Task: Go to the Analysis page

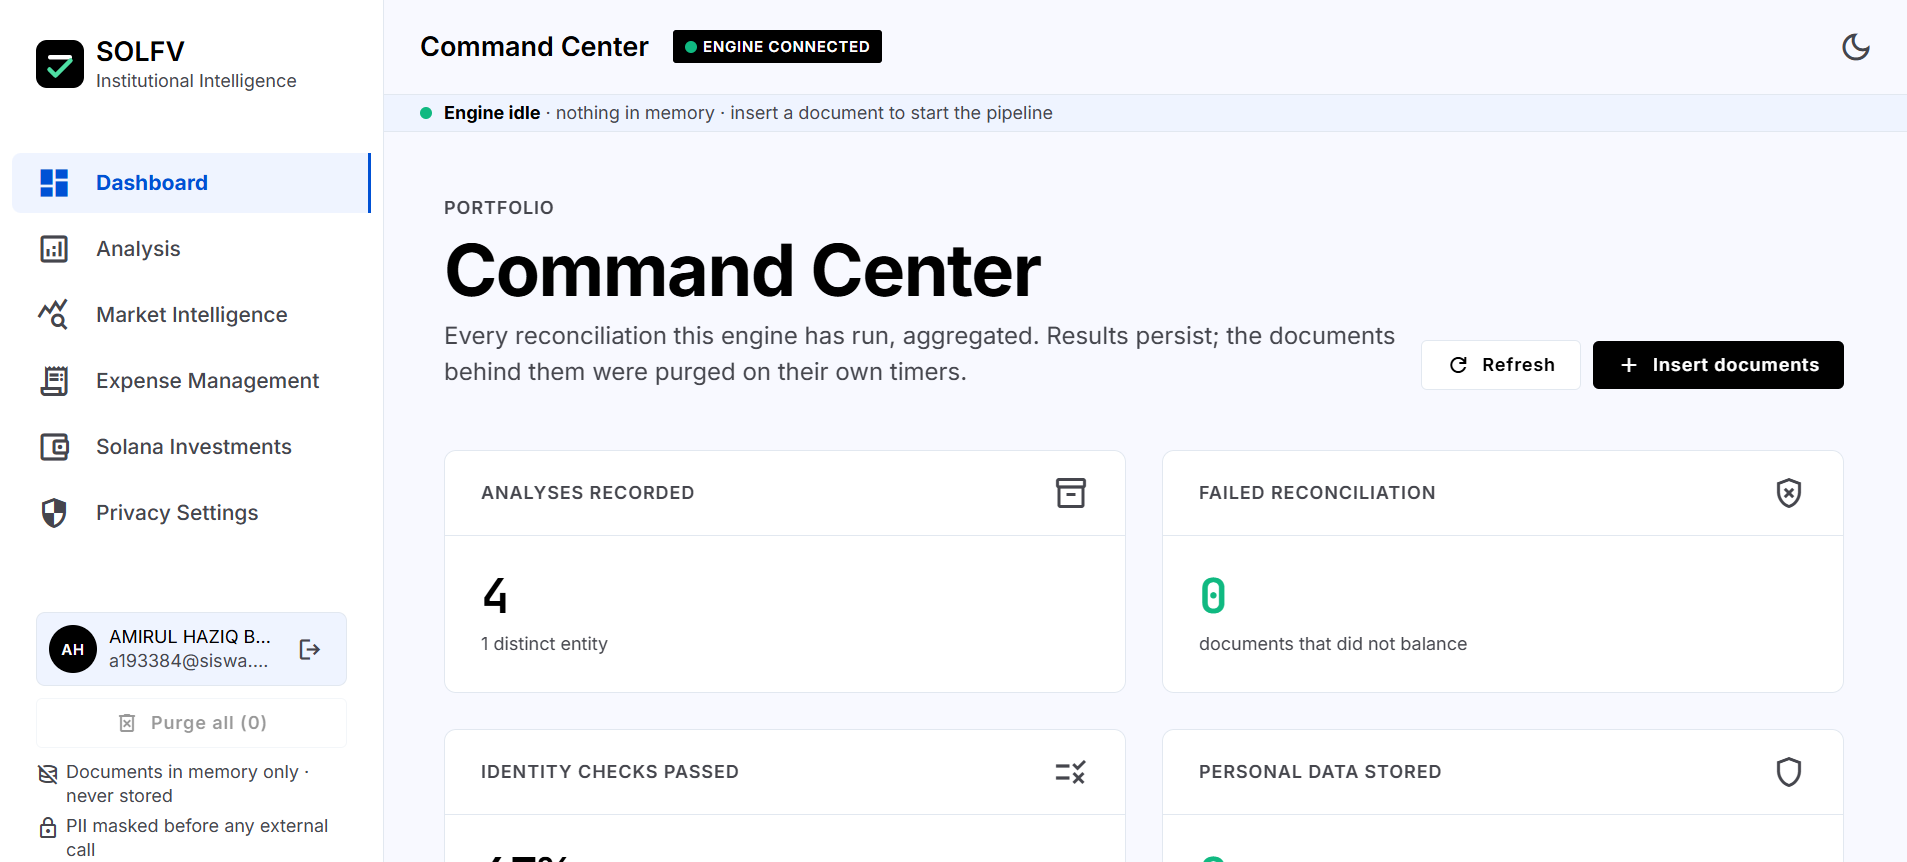Action: pos(190,249)
